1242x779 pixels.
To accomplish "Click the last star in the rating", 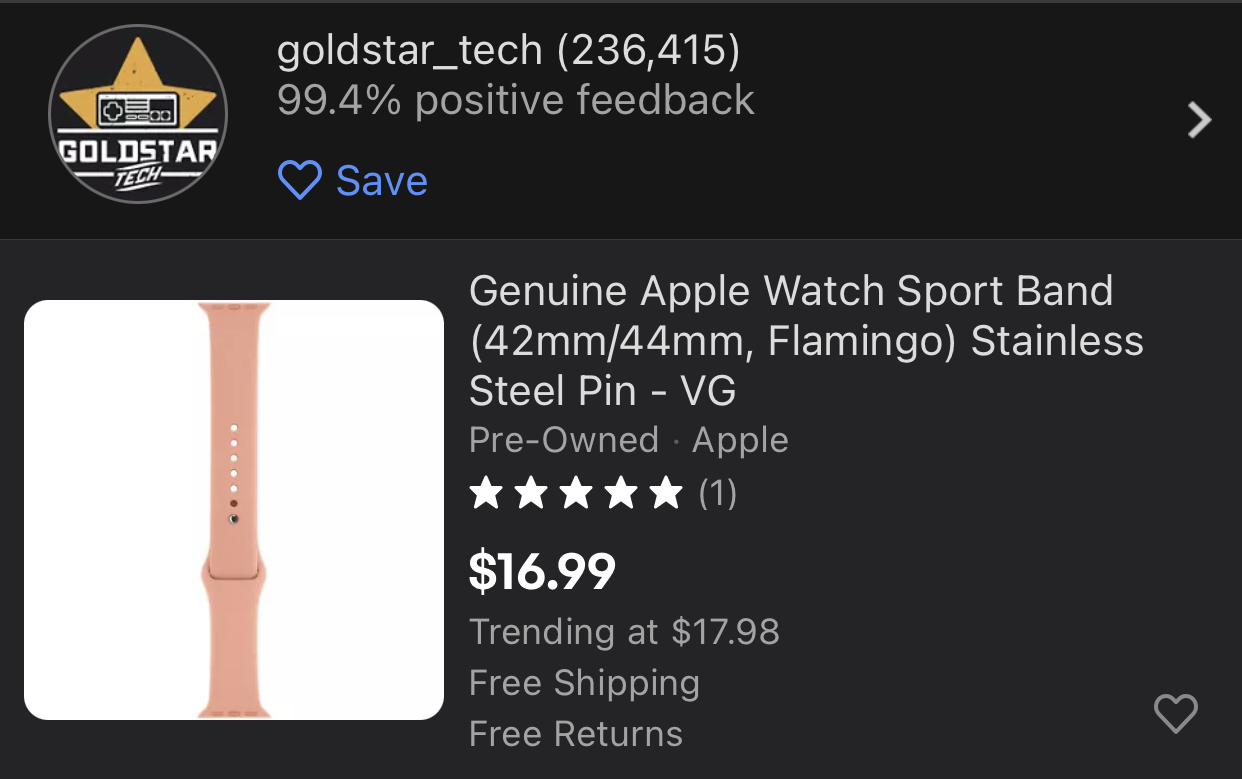I will (665, 493).
